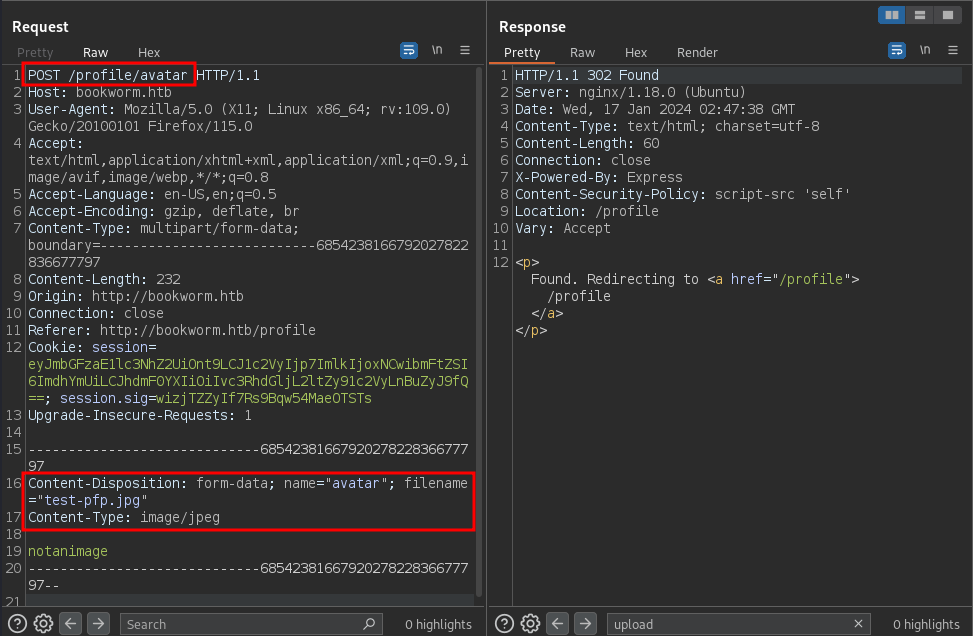Screen dimensions: 973x636
Task: Toggle non-printable \n characters in Response
Action: point(925,50)
